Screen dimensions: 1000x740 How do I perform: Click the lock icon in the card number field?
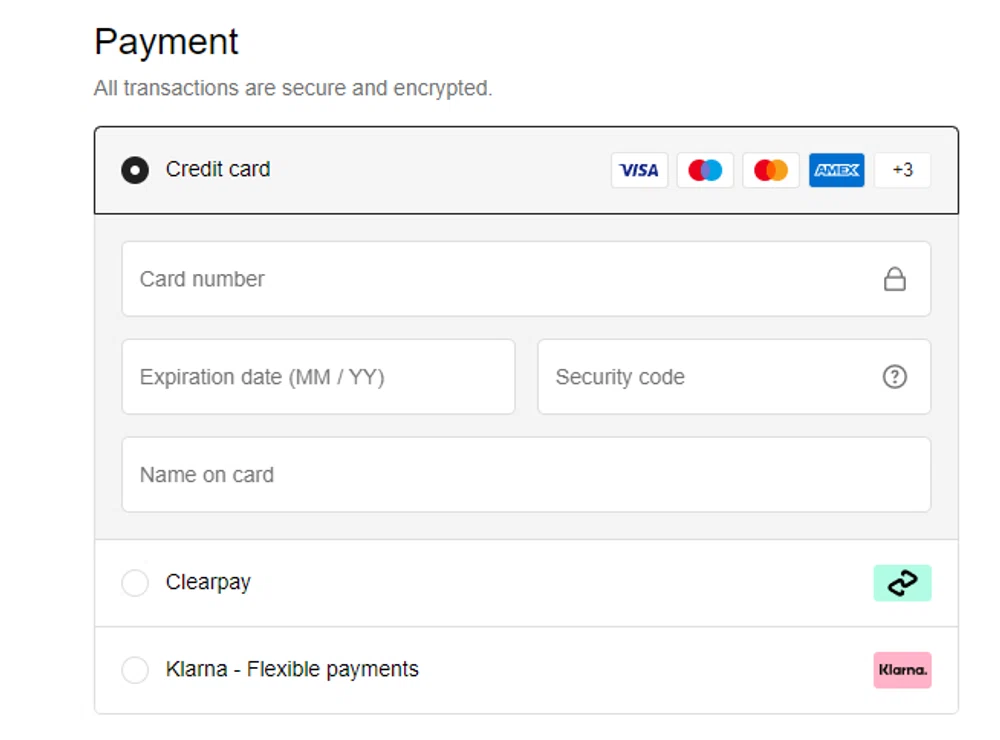click(x=895, y=279)
